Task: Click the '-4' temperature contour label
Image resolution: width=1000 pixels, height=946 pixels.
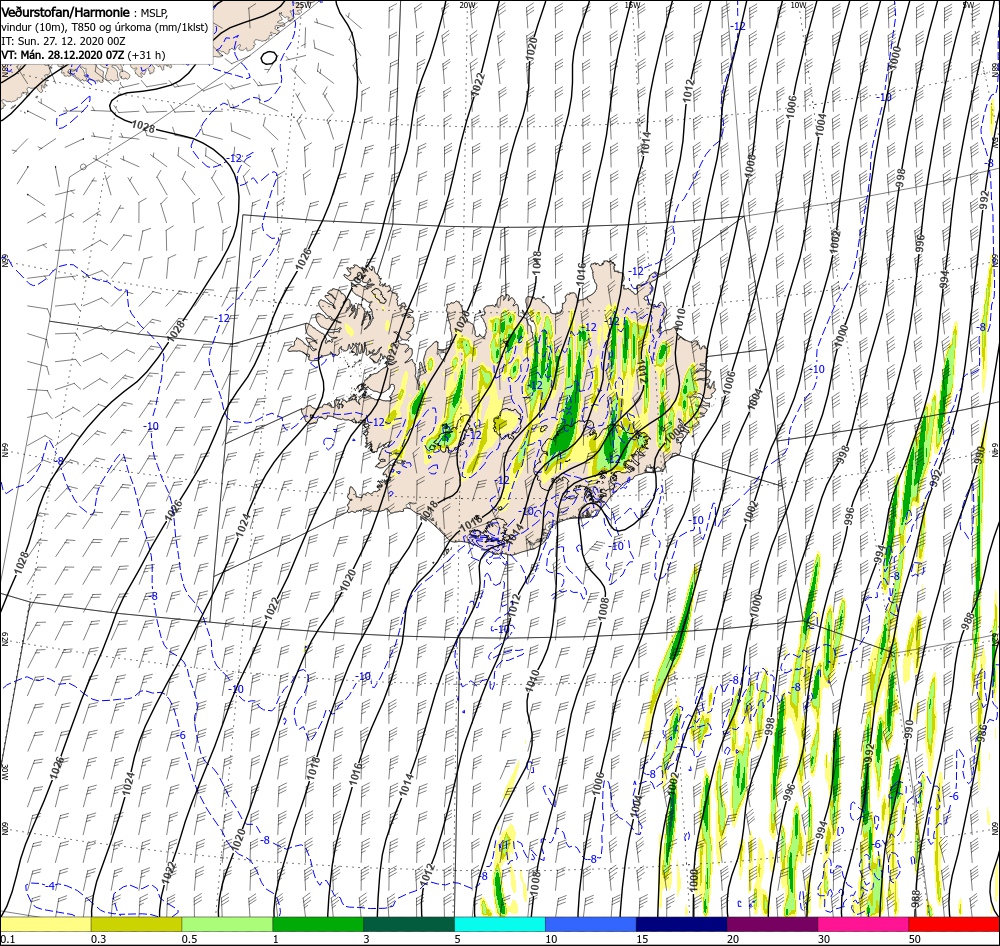Action: point(50,885)
